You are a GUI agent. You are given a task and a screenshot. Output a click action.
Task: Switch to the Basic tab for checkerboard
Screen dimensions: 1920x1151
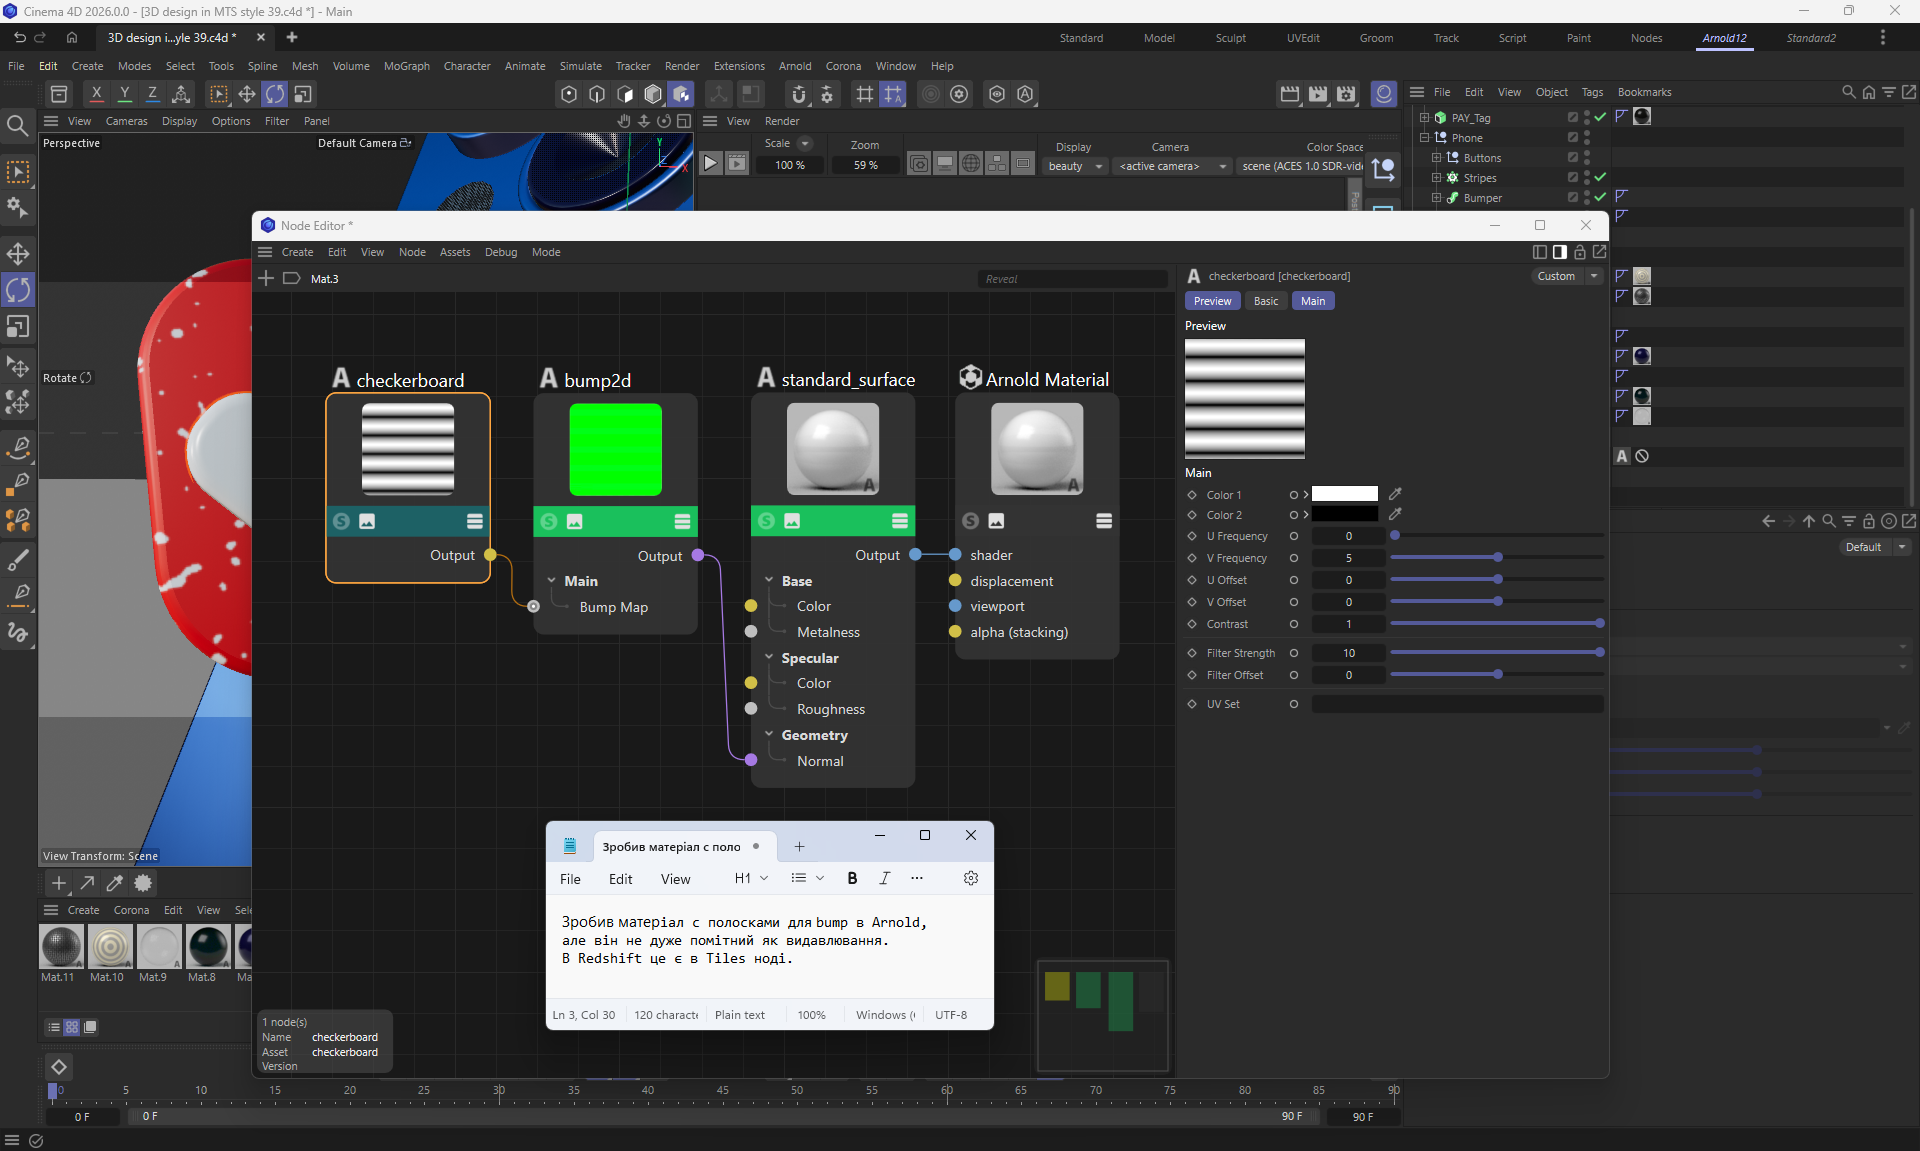1266,301
